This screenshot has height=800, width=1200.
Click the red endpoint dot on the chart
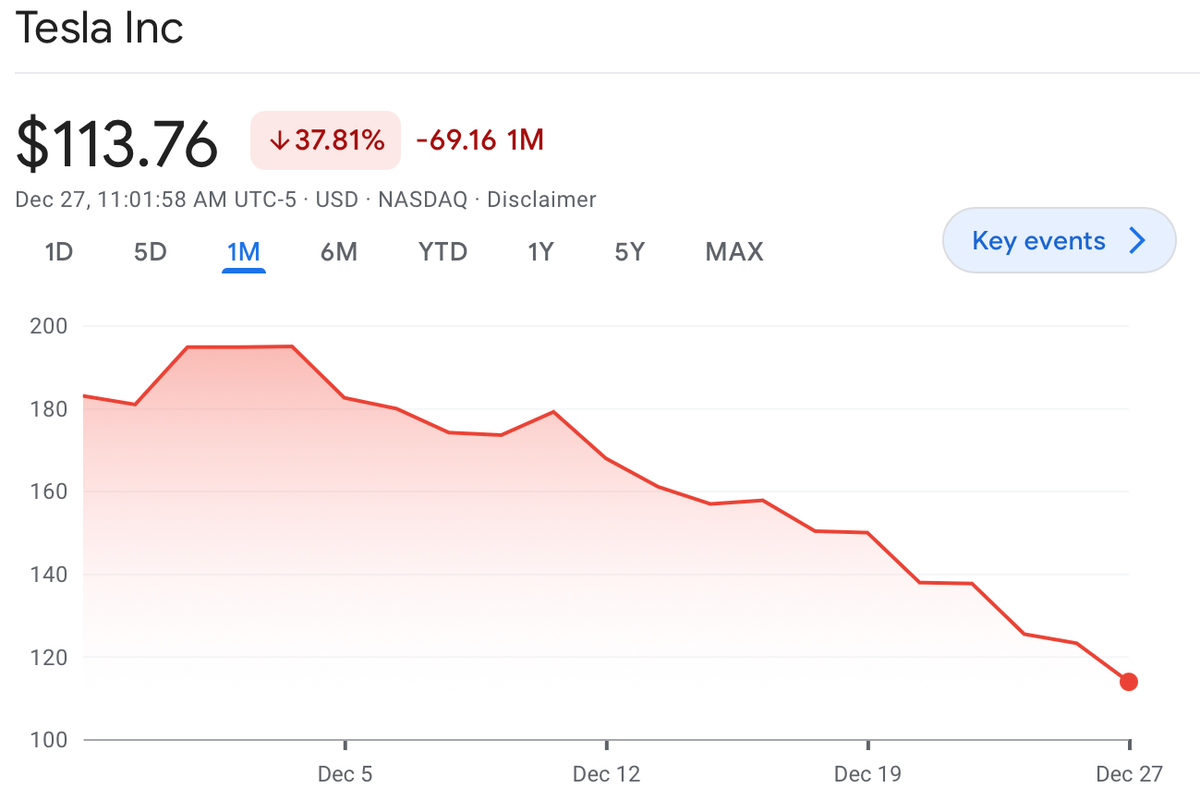point(1129,680)
